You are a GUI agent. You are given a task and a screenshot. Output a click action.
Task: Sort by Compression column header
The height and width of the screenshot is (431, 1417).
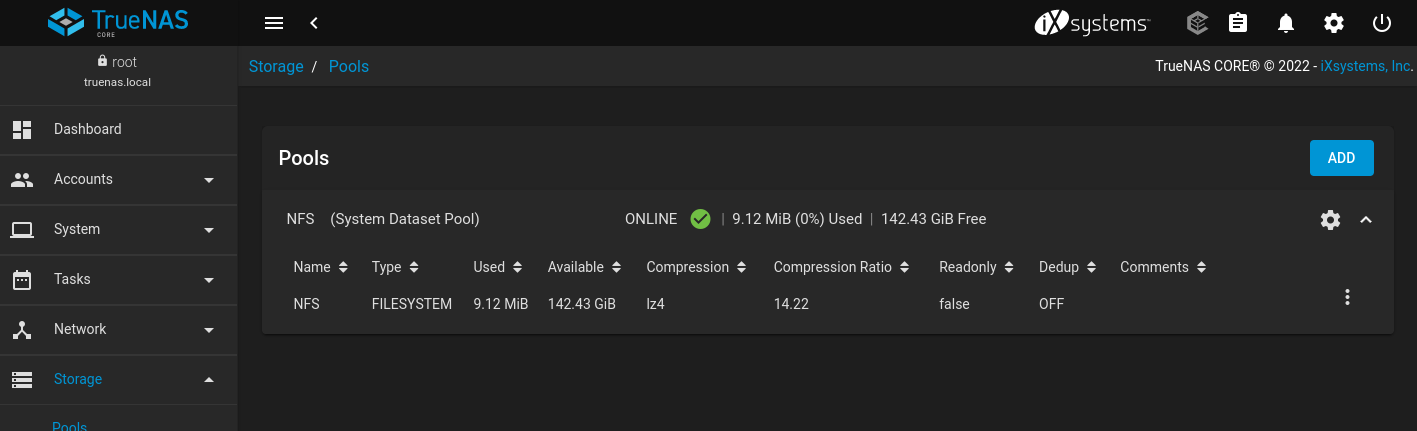[697, 267]
